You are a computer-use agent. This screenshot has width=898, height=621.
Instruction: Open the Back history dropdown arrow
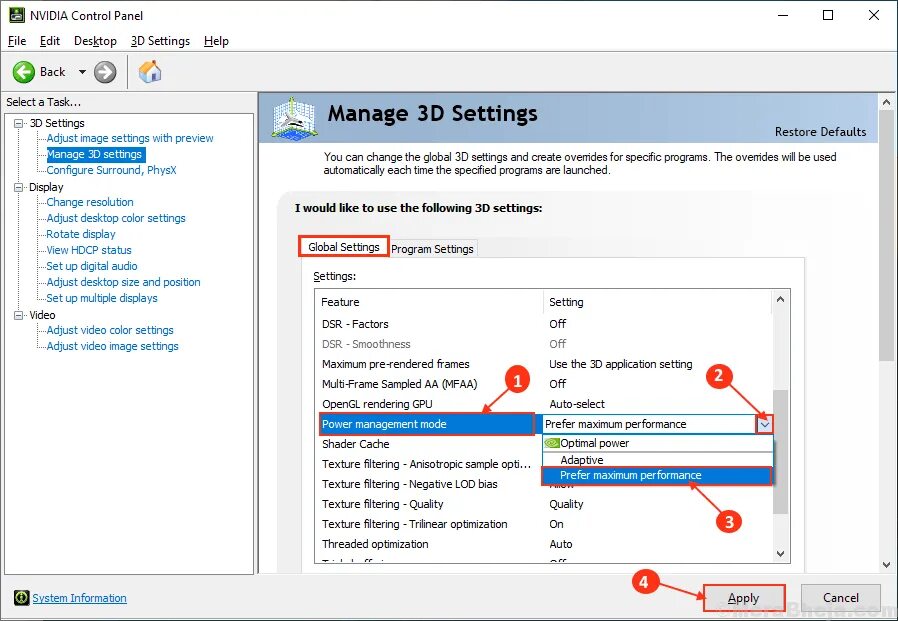pyautogui.click(x=82, y=72)
